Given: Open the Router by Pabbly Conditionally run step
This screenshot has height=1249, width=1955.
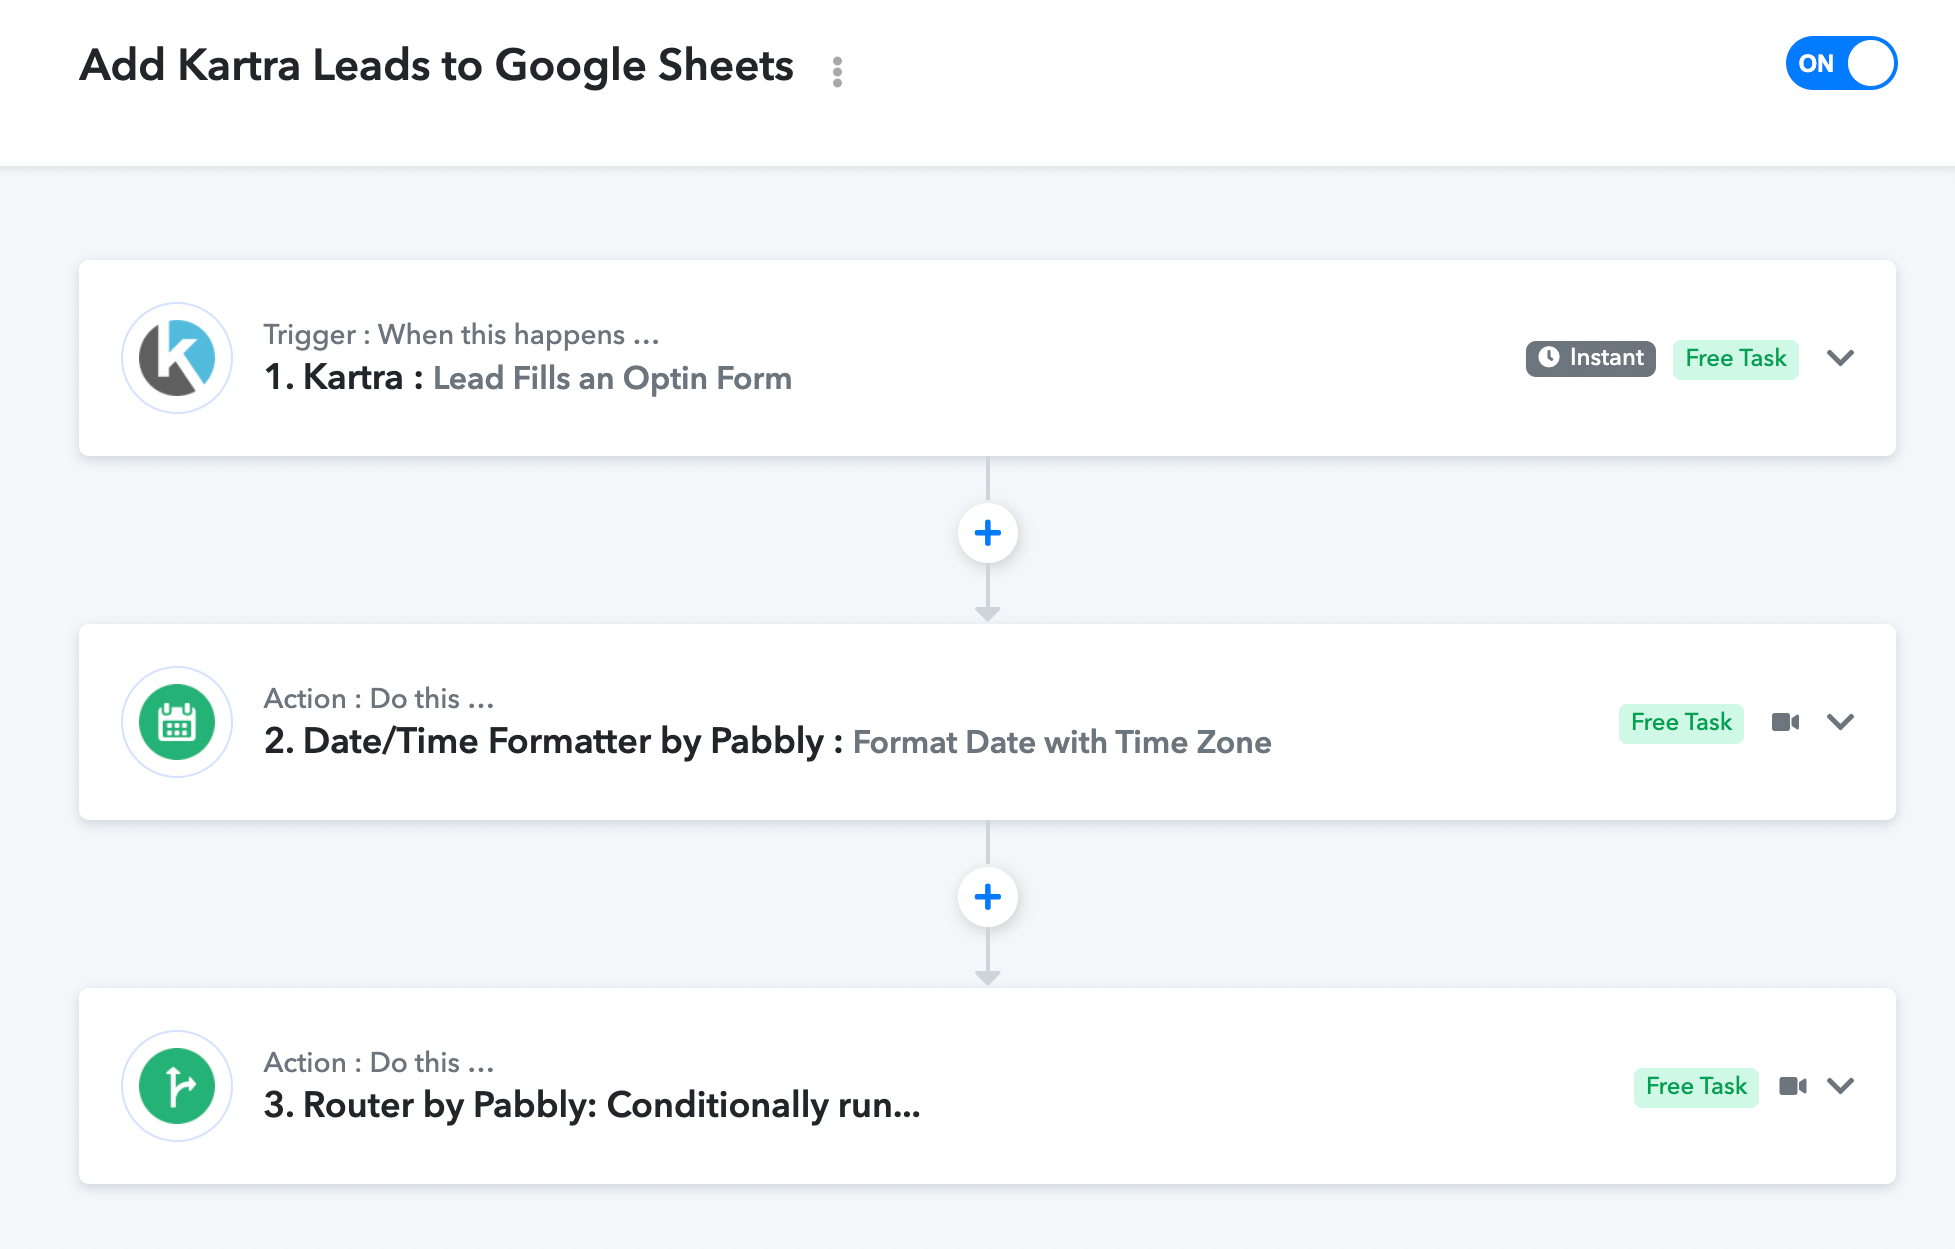Looking at the screenshot, I should coord(987,1086).
